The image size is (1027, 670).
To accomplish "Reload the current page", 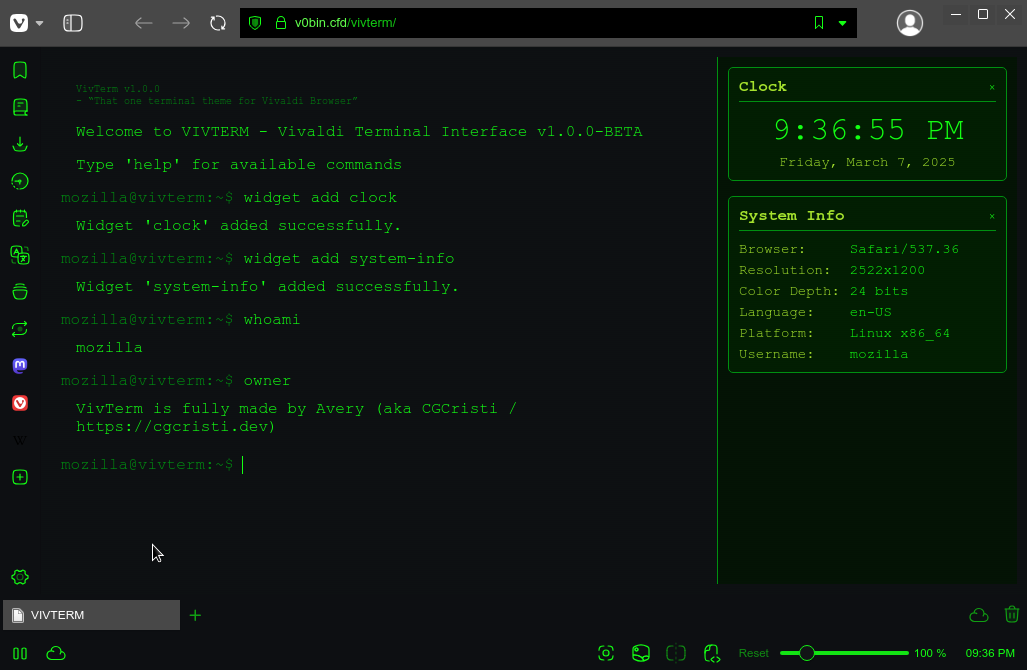I will tap(218, 23).
